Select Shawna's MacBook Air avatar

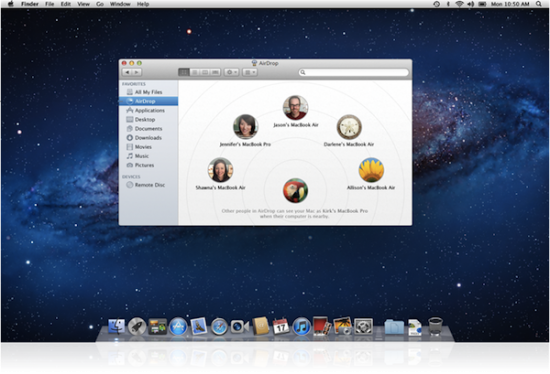click(x=220, y=170)
